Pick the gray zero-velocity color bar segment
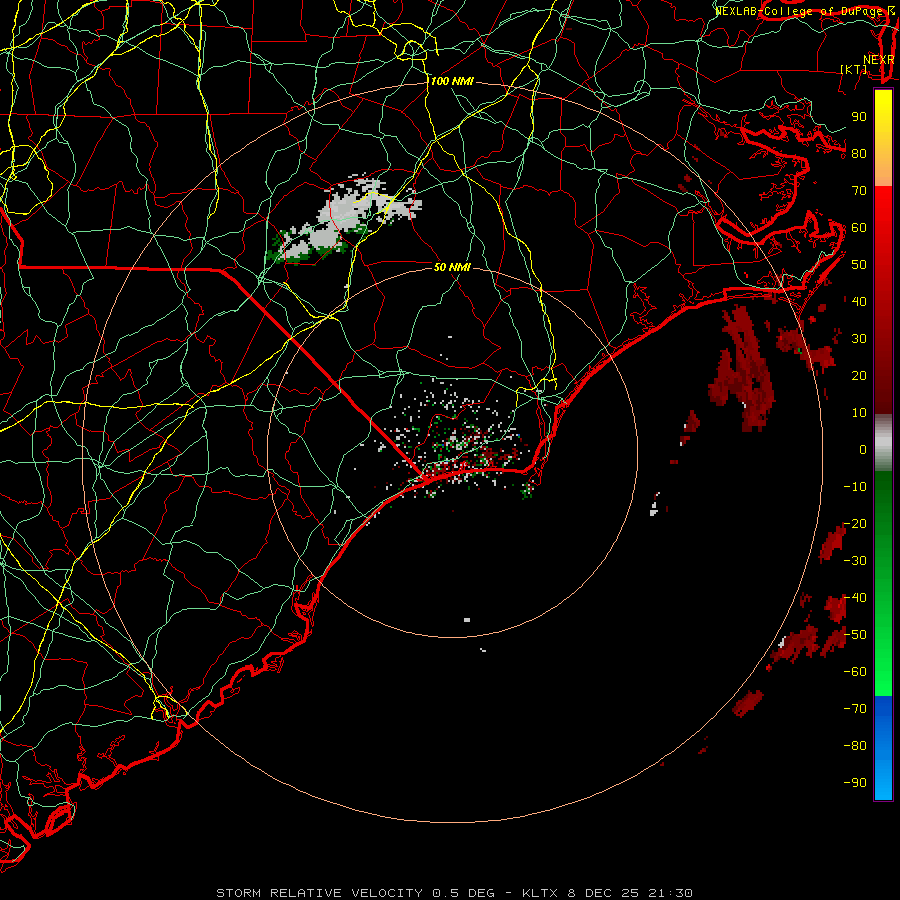 (883, 442)
